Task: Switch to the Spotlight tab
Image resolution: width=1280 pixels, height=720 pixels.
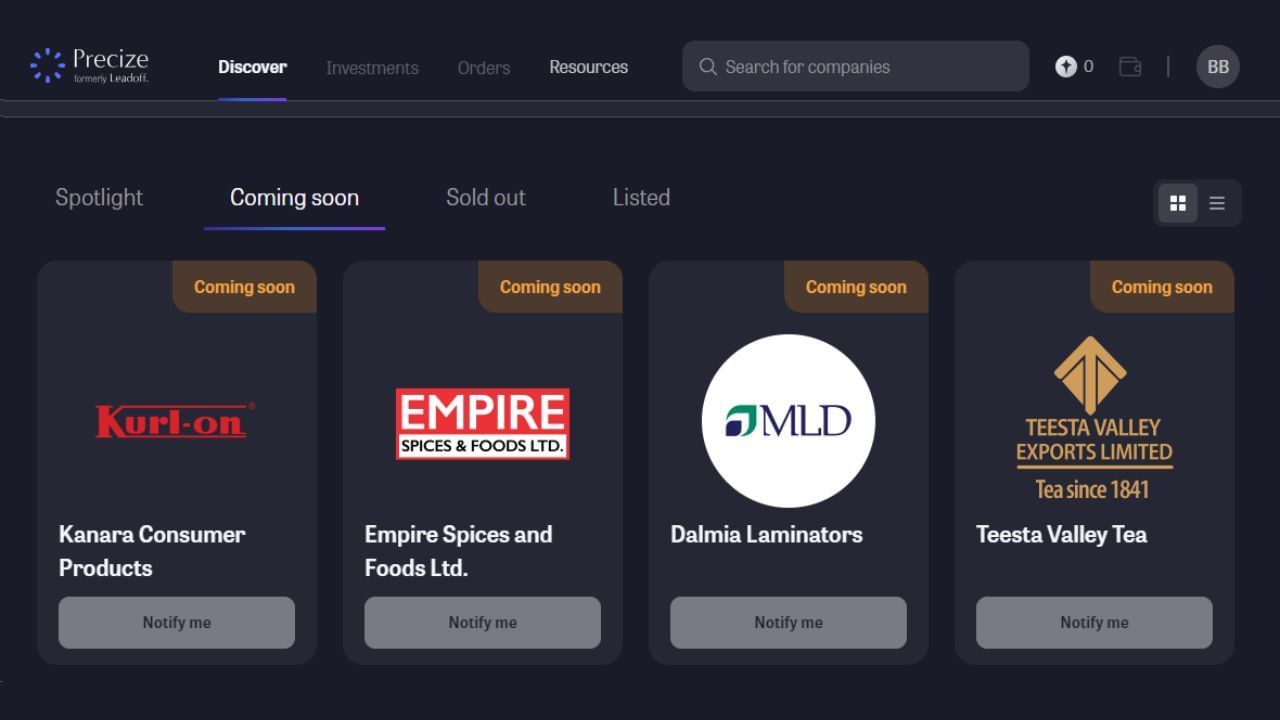Action: [99, 197]
